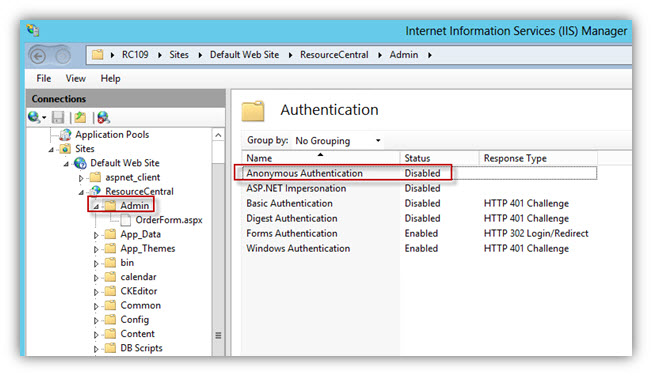Image resolution: width=652 pixels, height=376 pixels.
Task: Click the Up folder icon in Connections toolbar
Action: tap(80, 118)
